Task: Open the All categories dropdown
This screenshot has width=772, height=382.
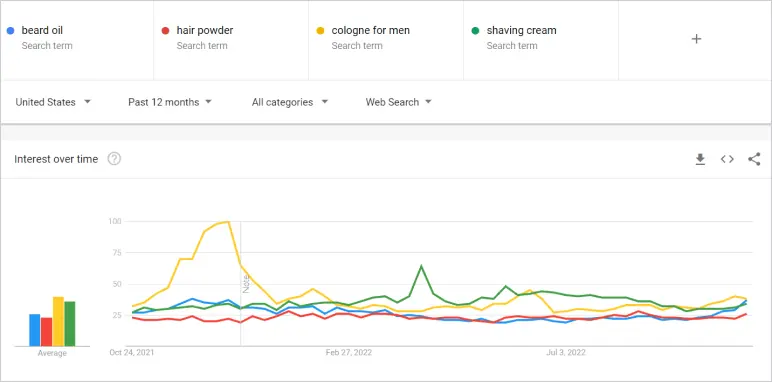Action: click(x=290, y=102)
